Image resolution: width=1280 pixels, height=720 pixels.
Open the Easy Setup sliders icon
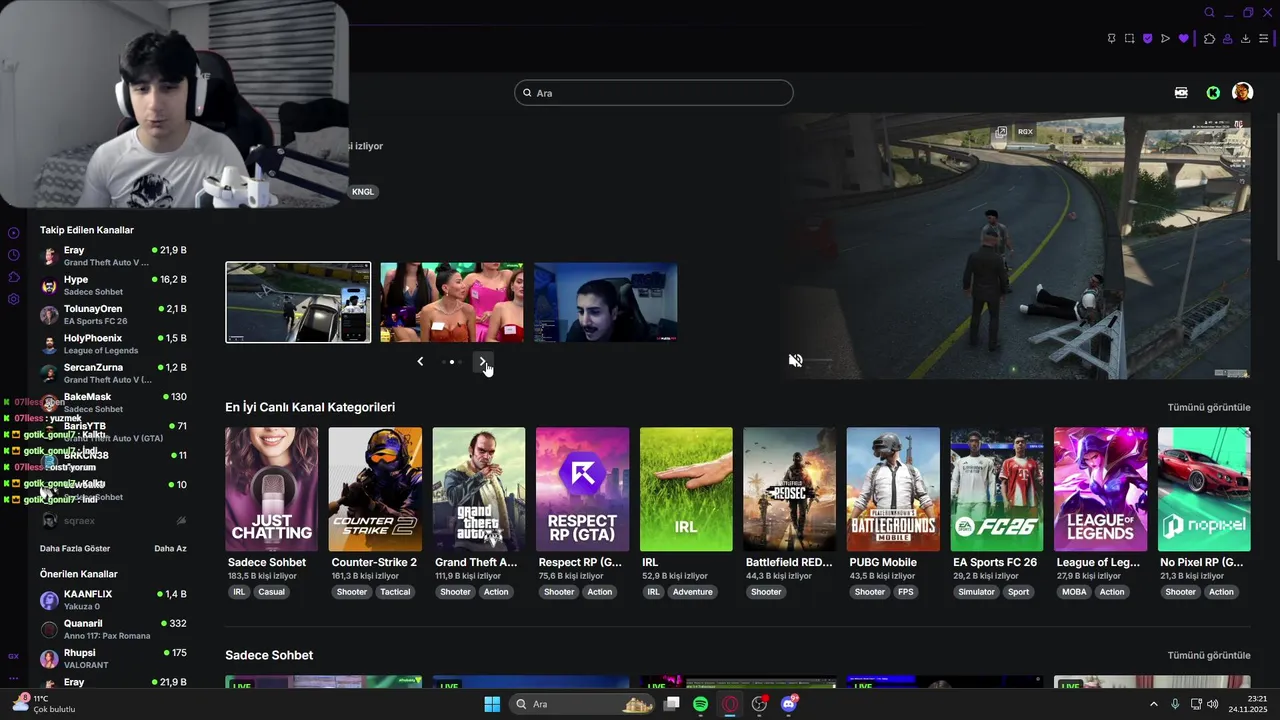tap(1263, 39)
